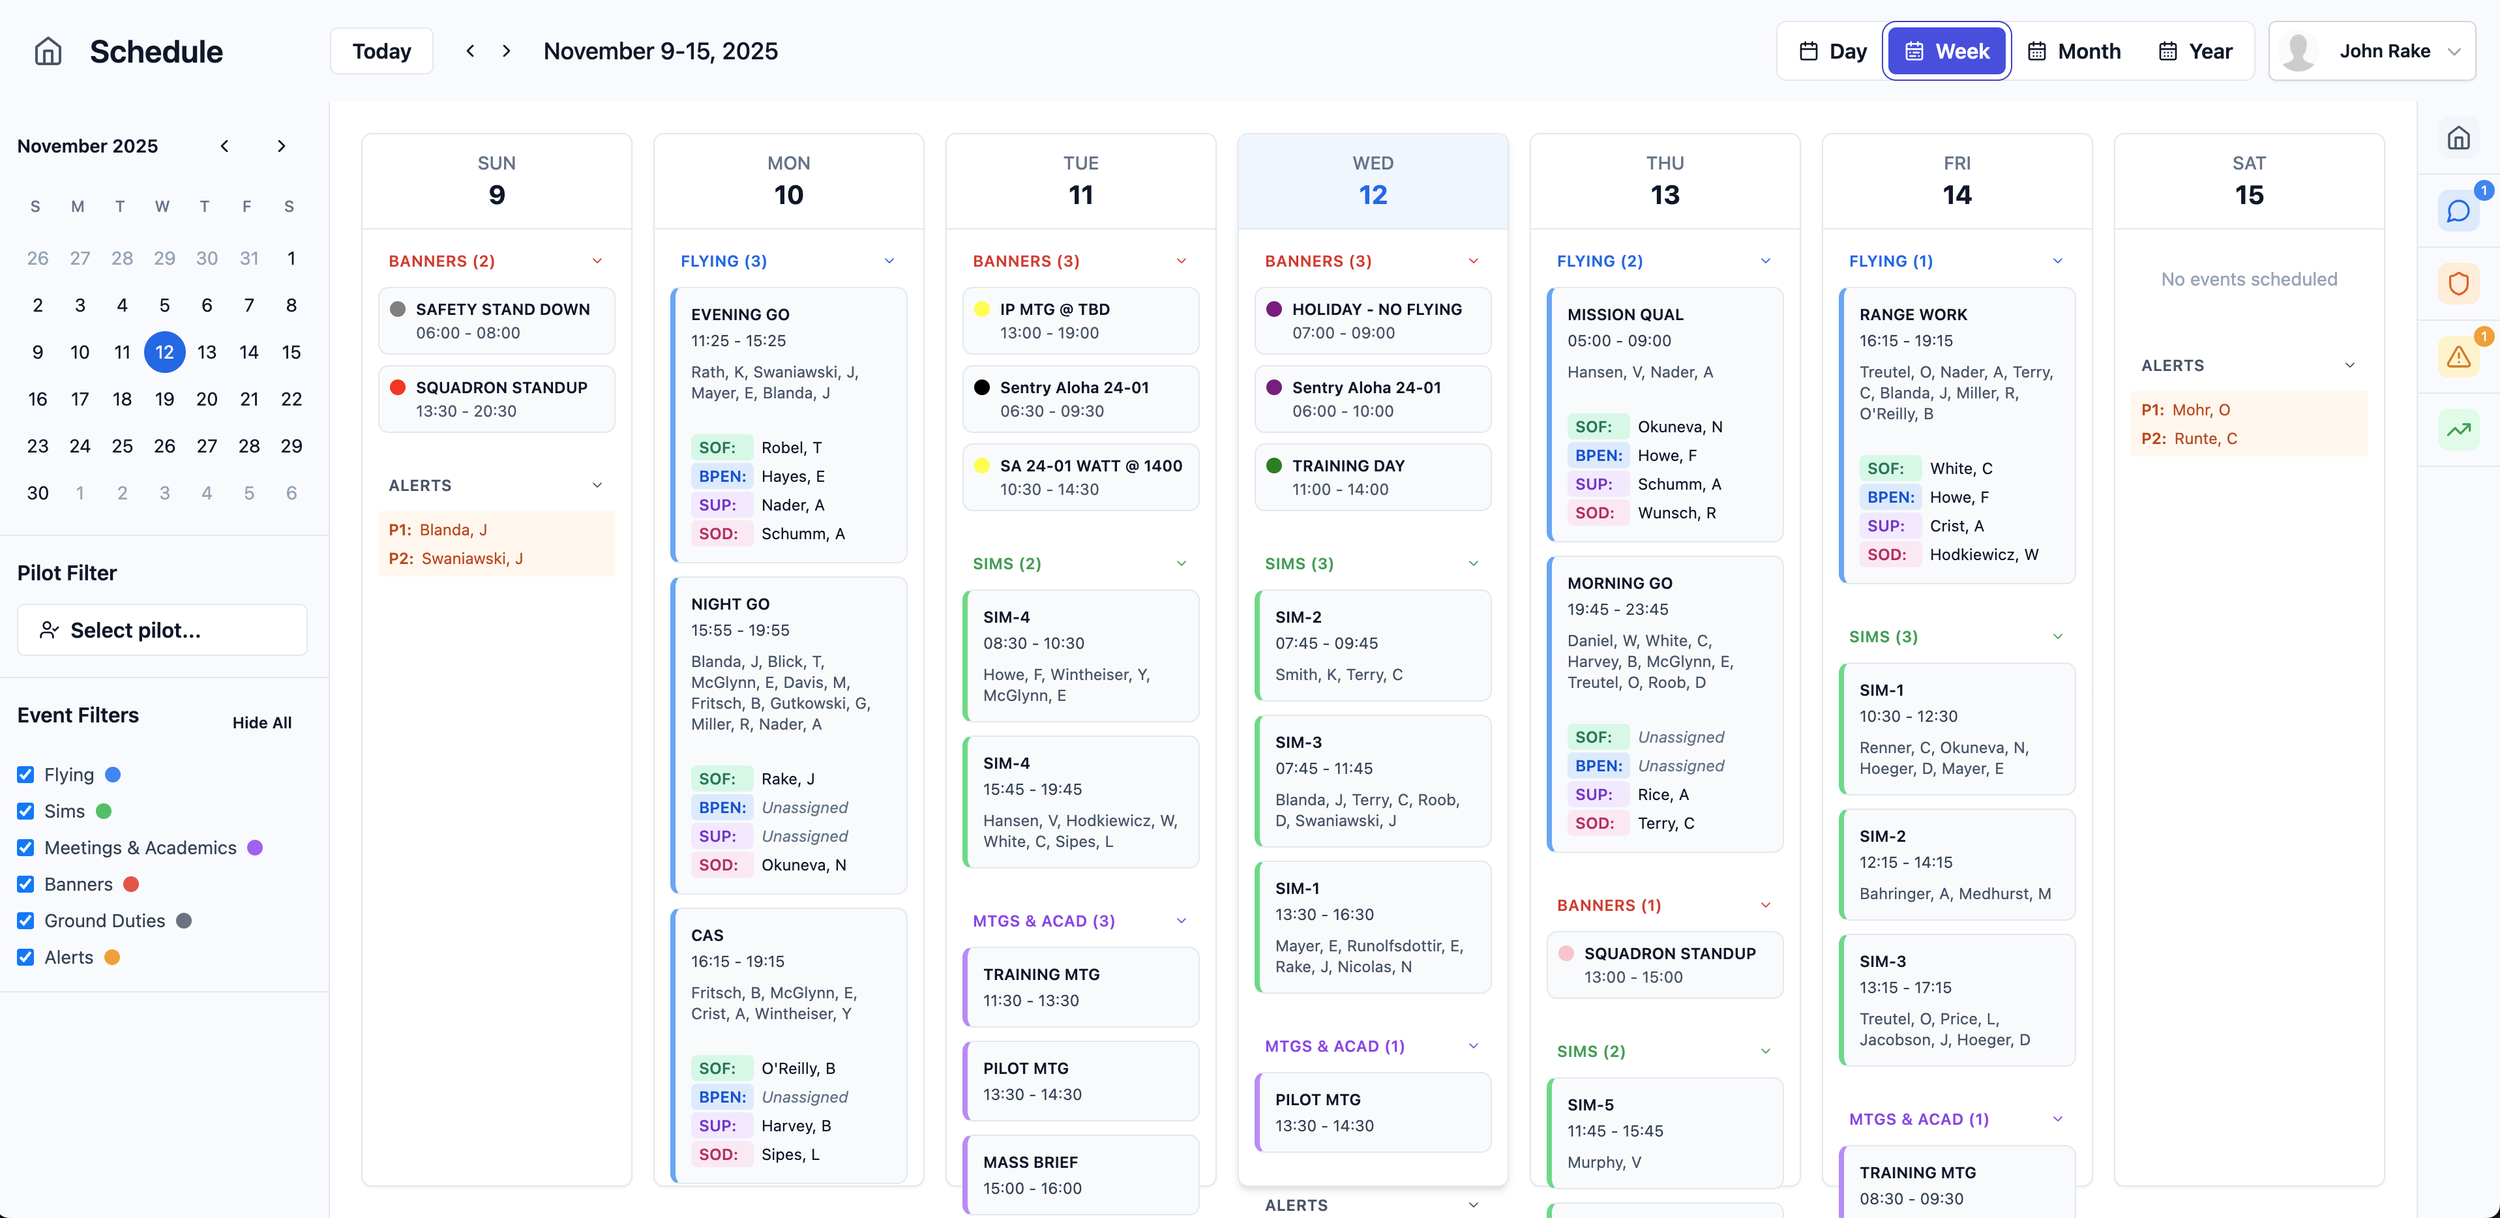Collapse Tuesday's SIMS (2) section
The height and width of the screenshot is (1218, 2500).
[1181, 564]
